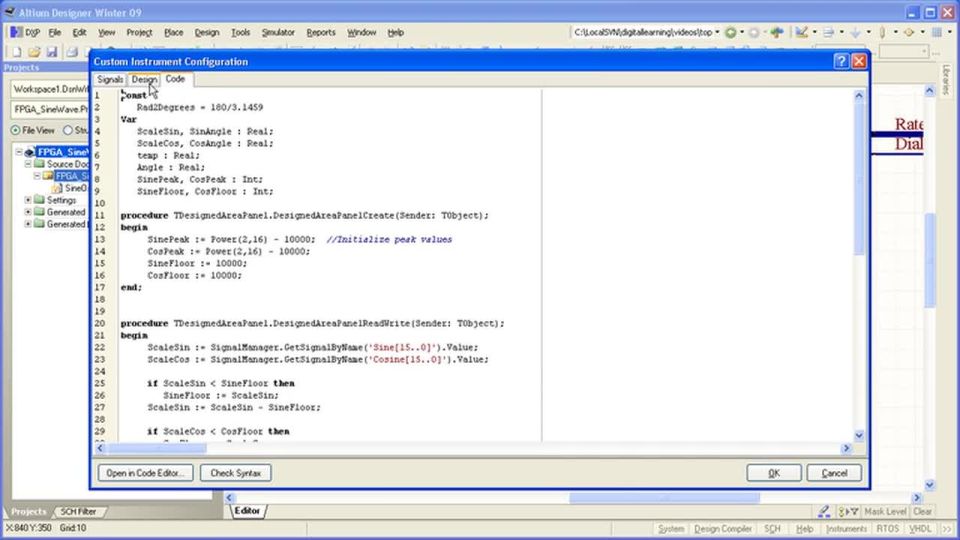
Task: Click the Source Documents folder icon
Action: point(39,164)
